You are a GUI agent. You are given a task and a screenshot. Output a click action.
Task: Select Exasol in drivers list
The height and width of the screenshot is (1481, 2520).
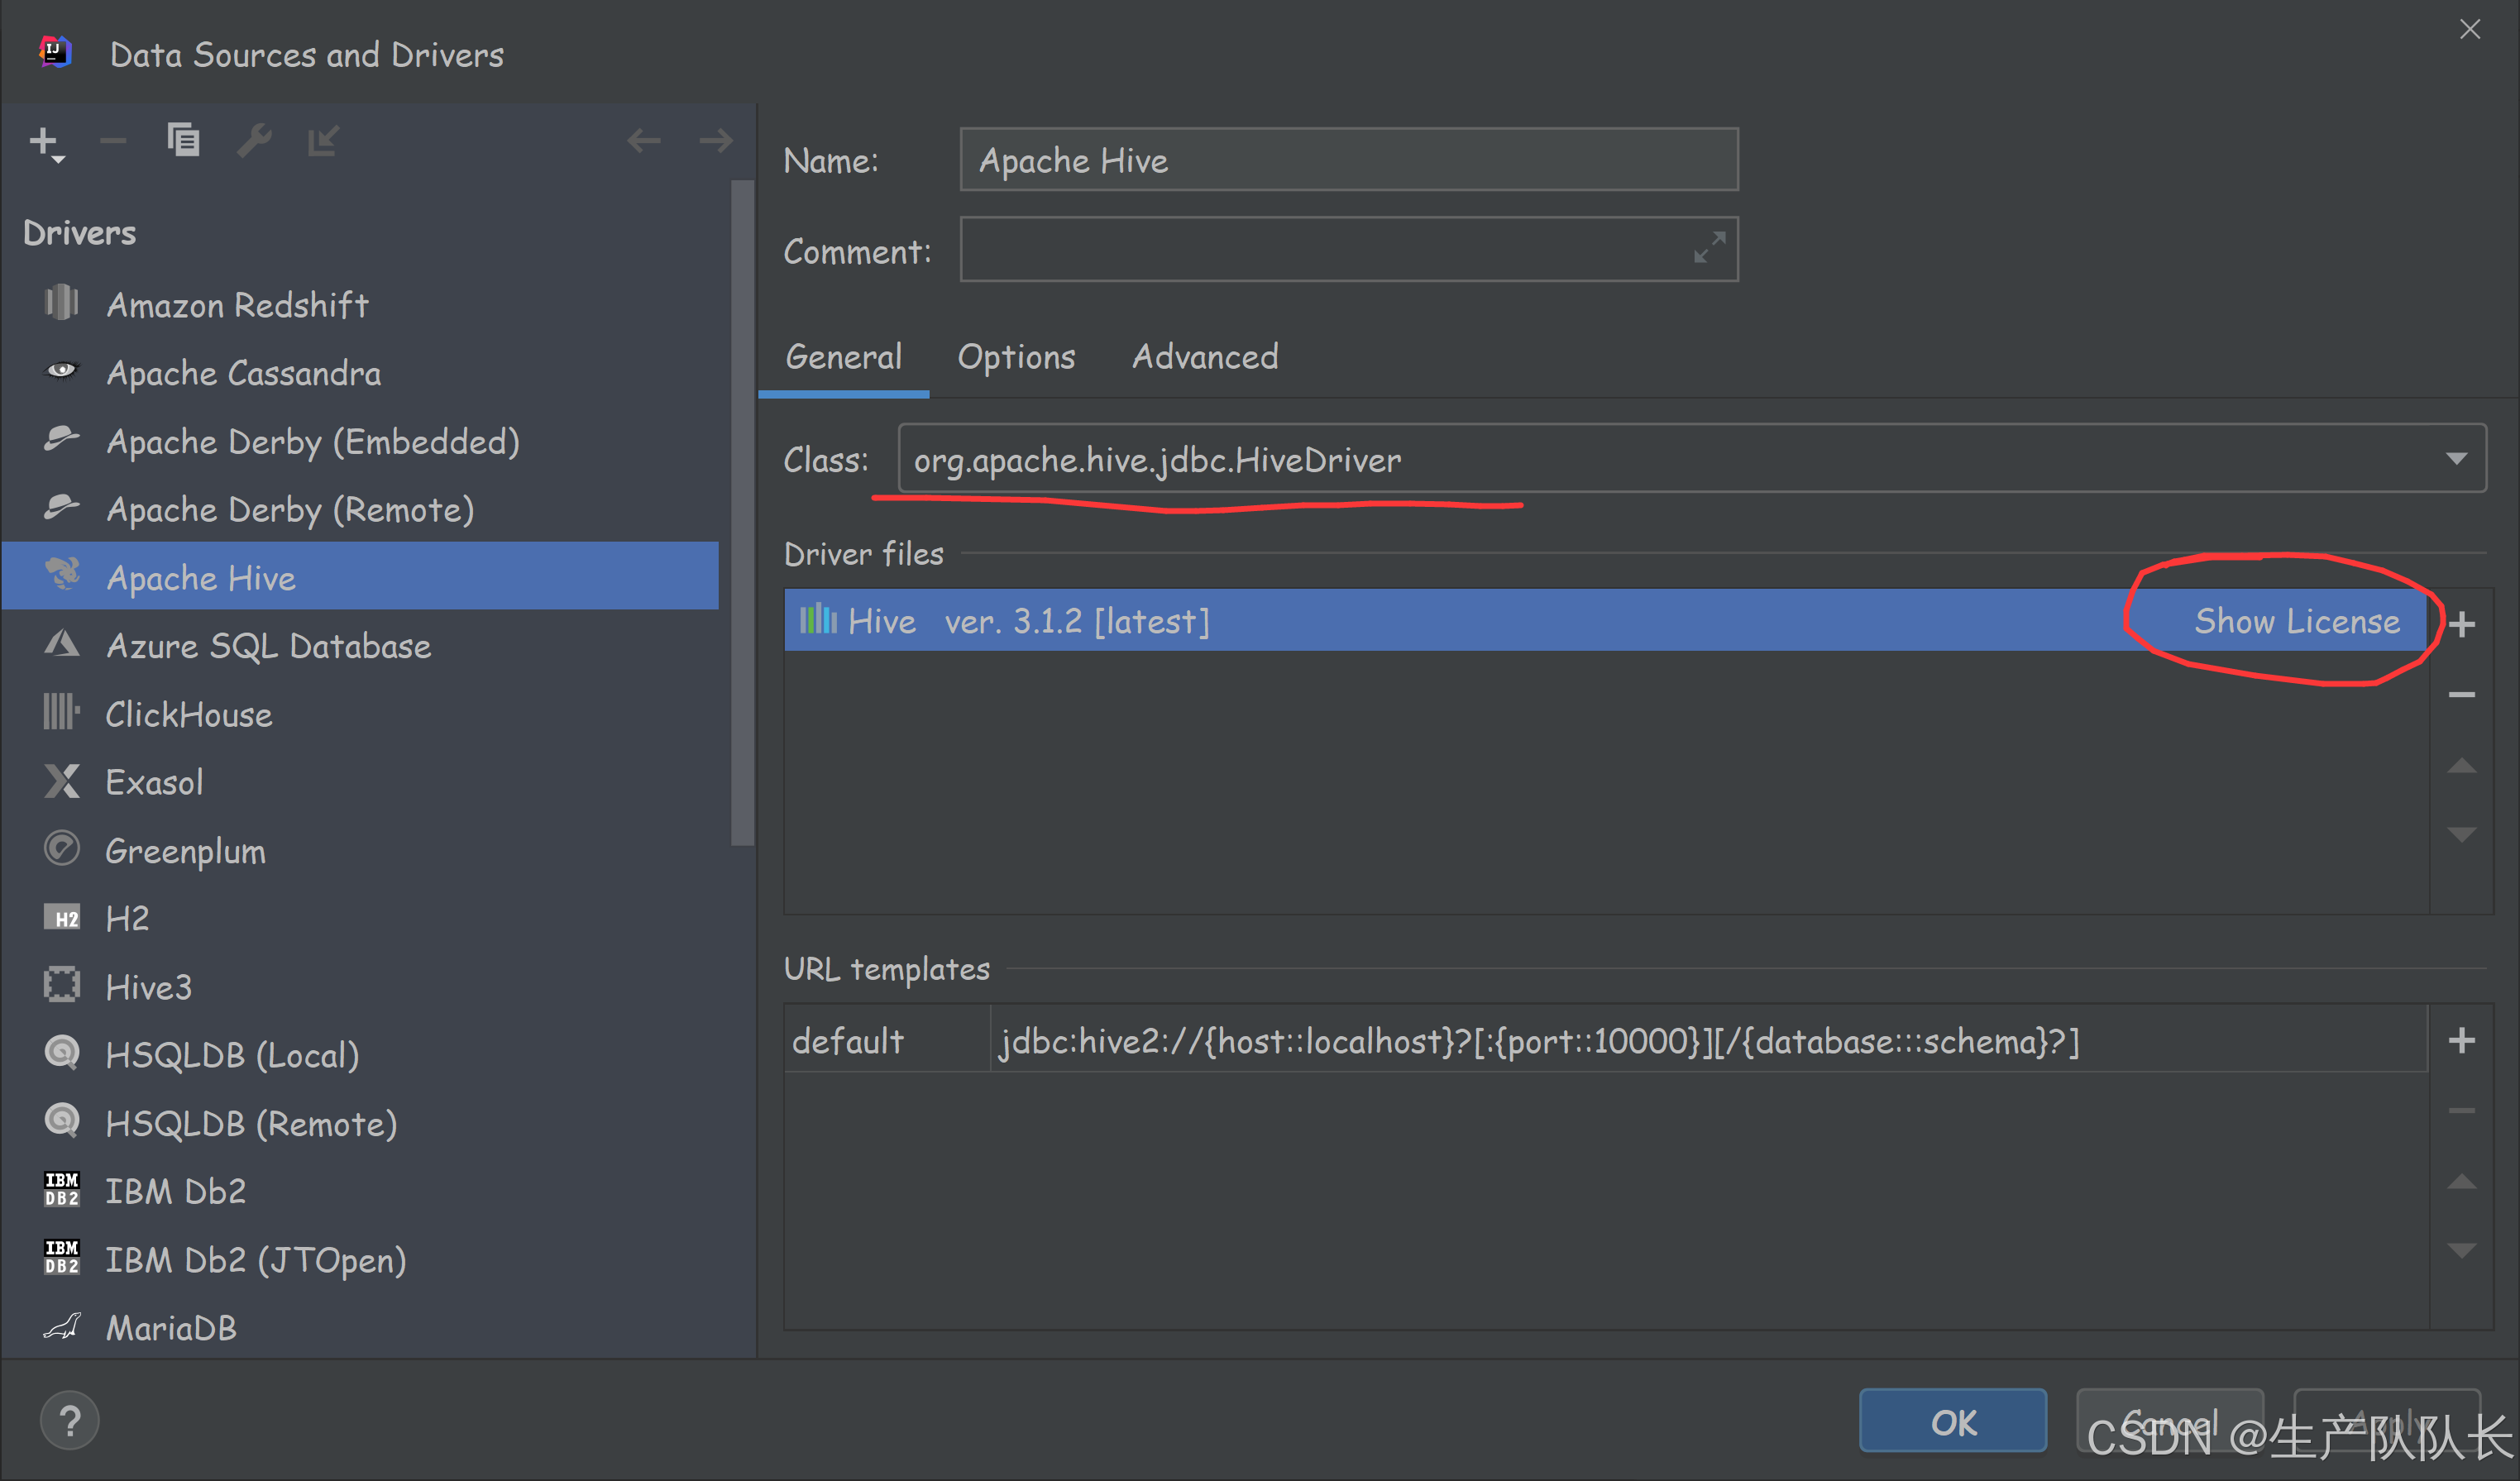click(361, 781)
